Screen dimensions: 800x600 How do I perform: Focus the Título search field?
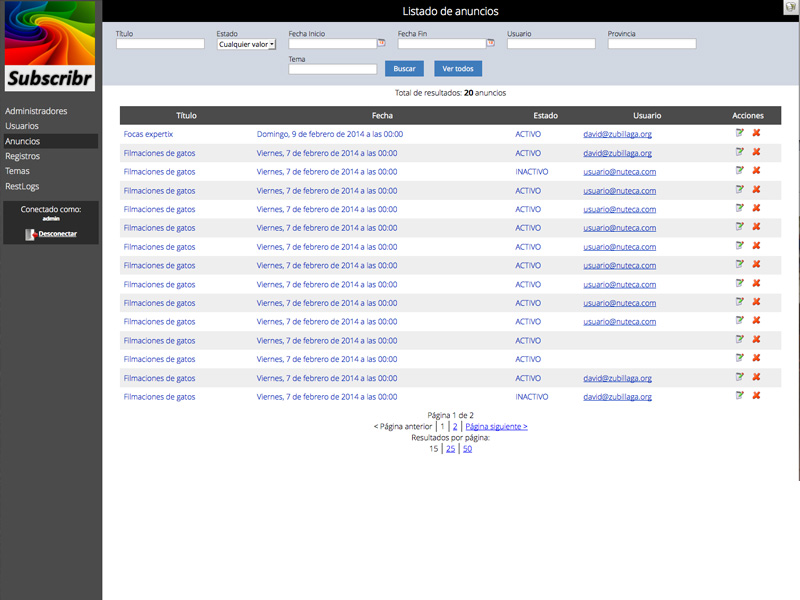coord(160,44)
